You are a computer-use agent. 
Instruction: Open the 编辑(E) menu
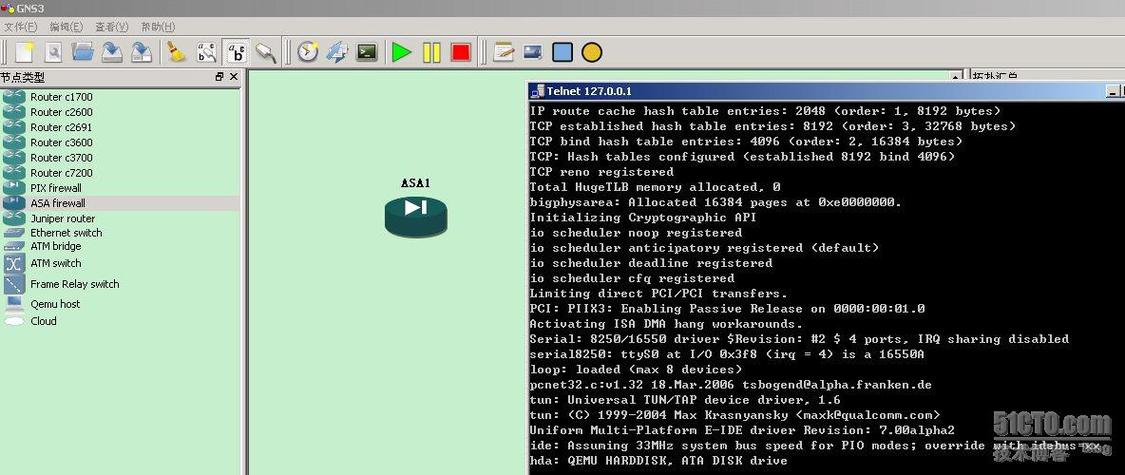[x=65, y=27]
